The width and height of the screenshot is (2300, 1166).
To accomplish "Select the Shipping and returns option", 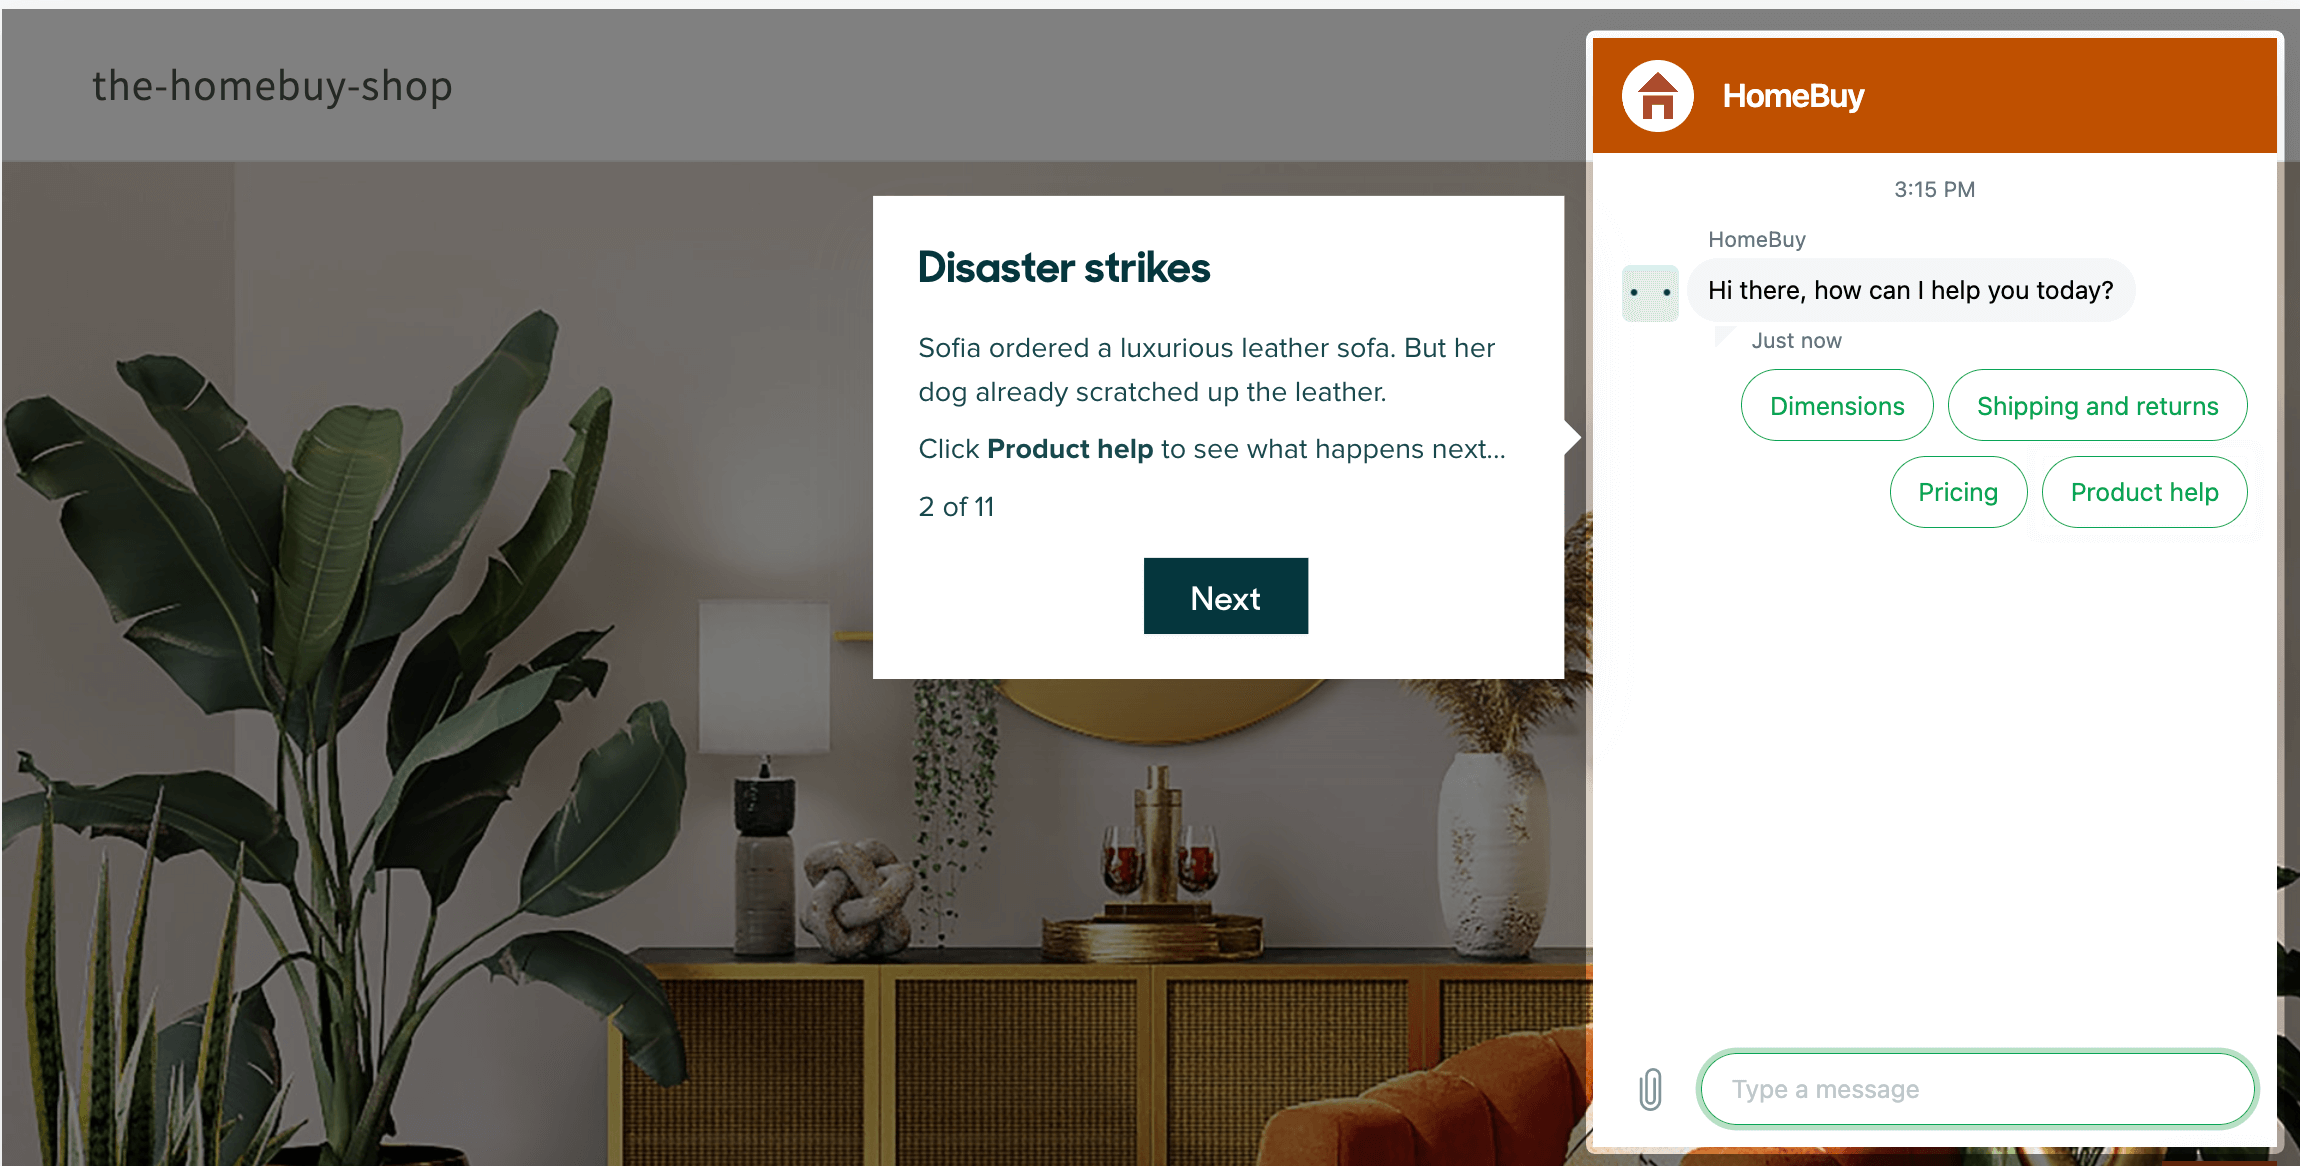I will 2096,405.
